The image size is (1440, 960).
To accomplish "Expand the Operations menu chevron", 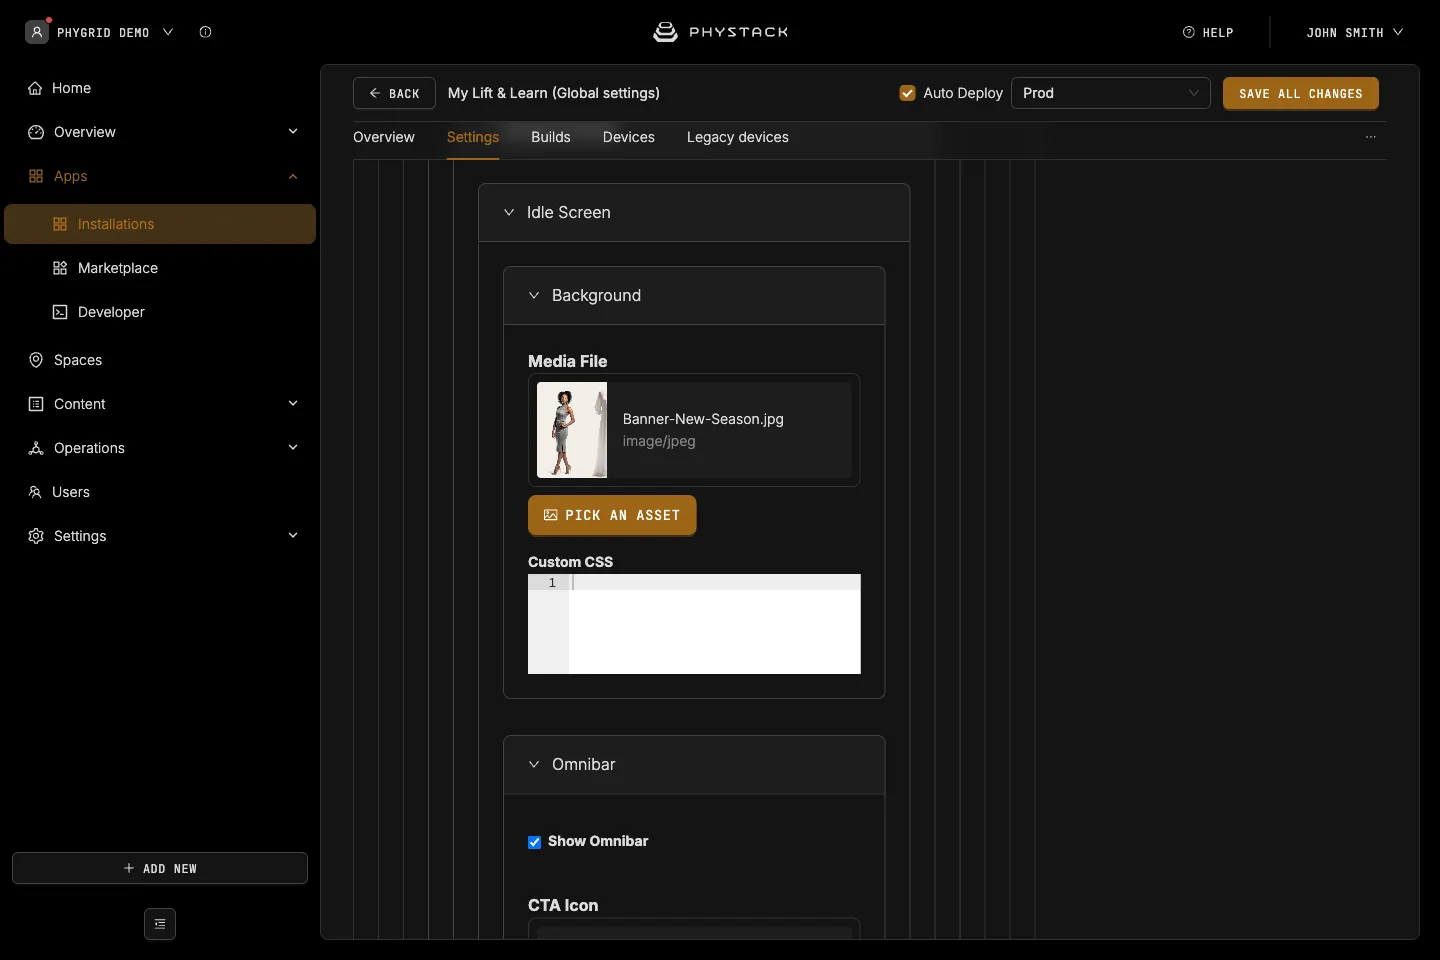I will [293, 447].
